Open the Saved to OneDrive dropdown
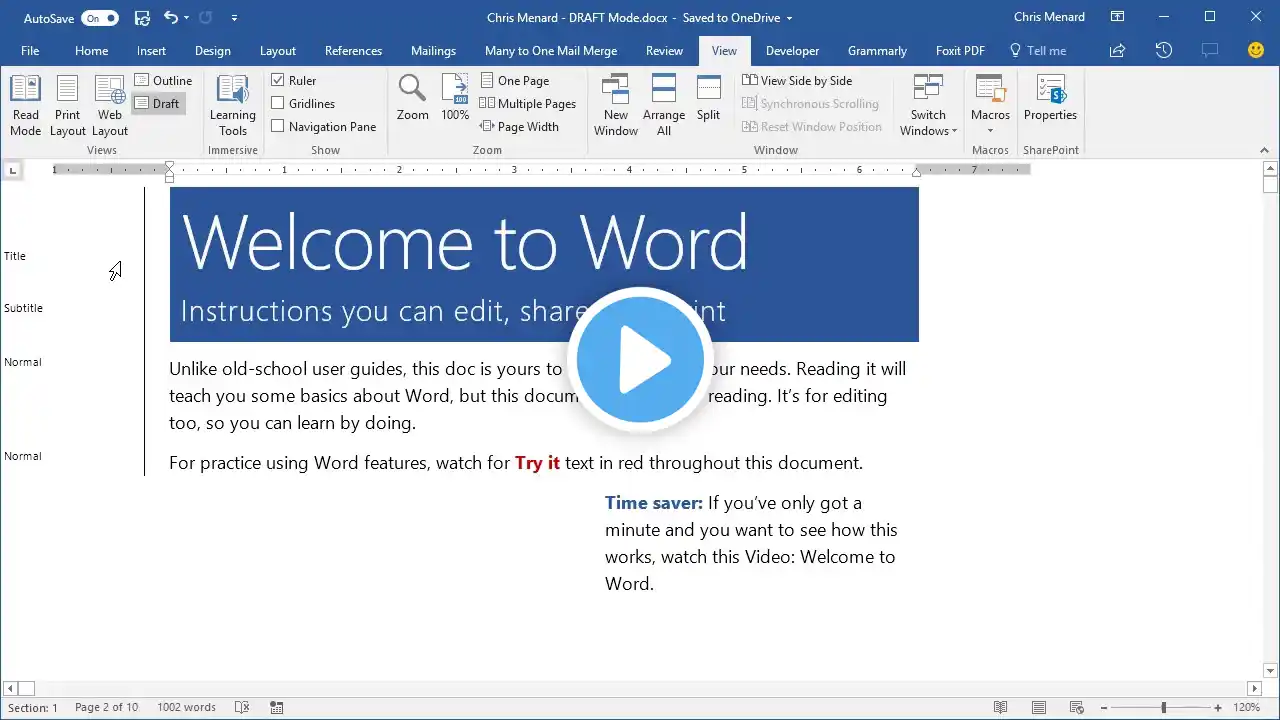This screenshot has width=1280, height=720. point(789,18)
